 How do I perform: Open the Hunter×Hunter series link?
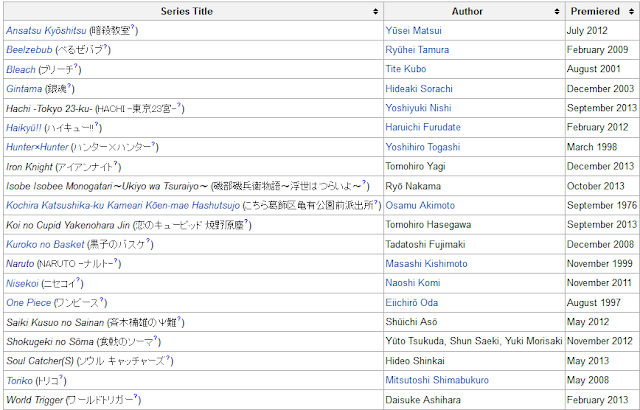click(37, 147)
